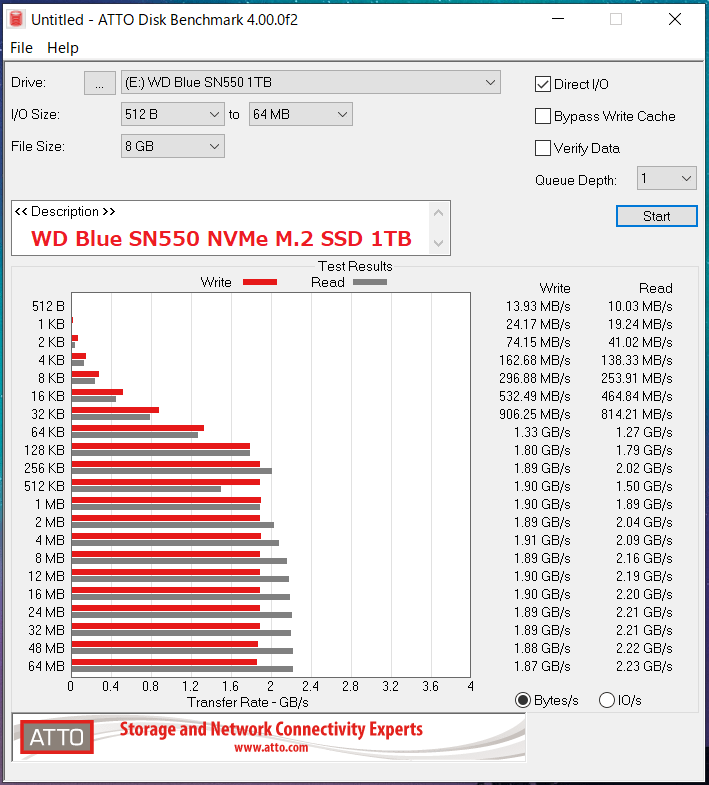This screenshot has width=709, height=785.
Task: Click the gray Read legend swatch
Action: [x=370, y=282]
